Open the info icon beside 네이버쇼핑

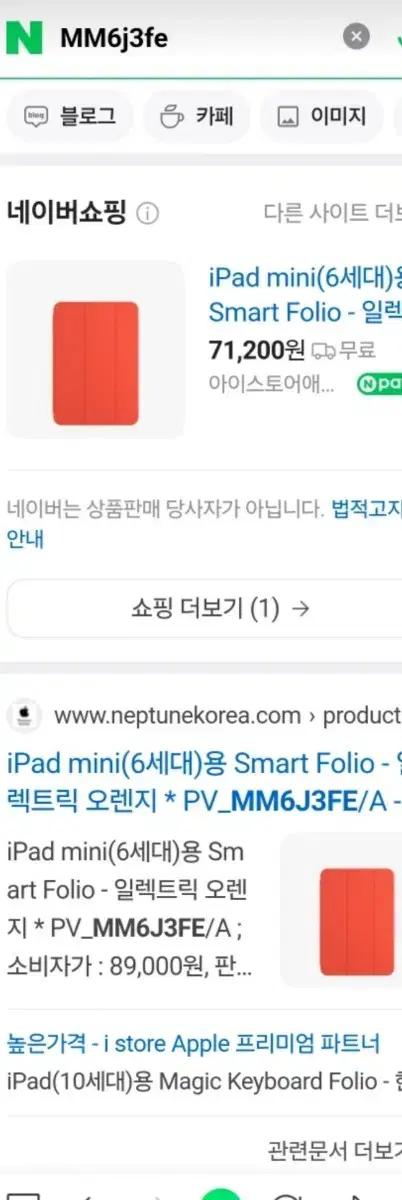tap(147, 214)
